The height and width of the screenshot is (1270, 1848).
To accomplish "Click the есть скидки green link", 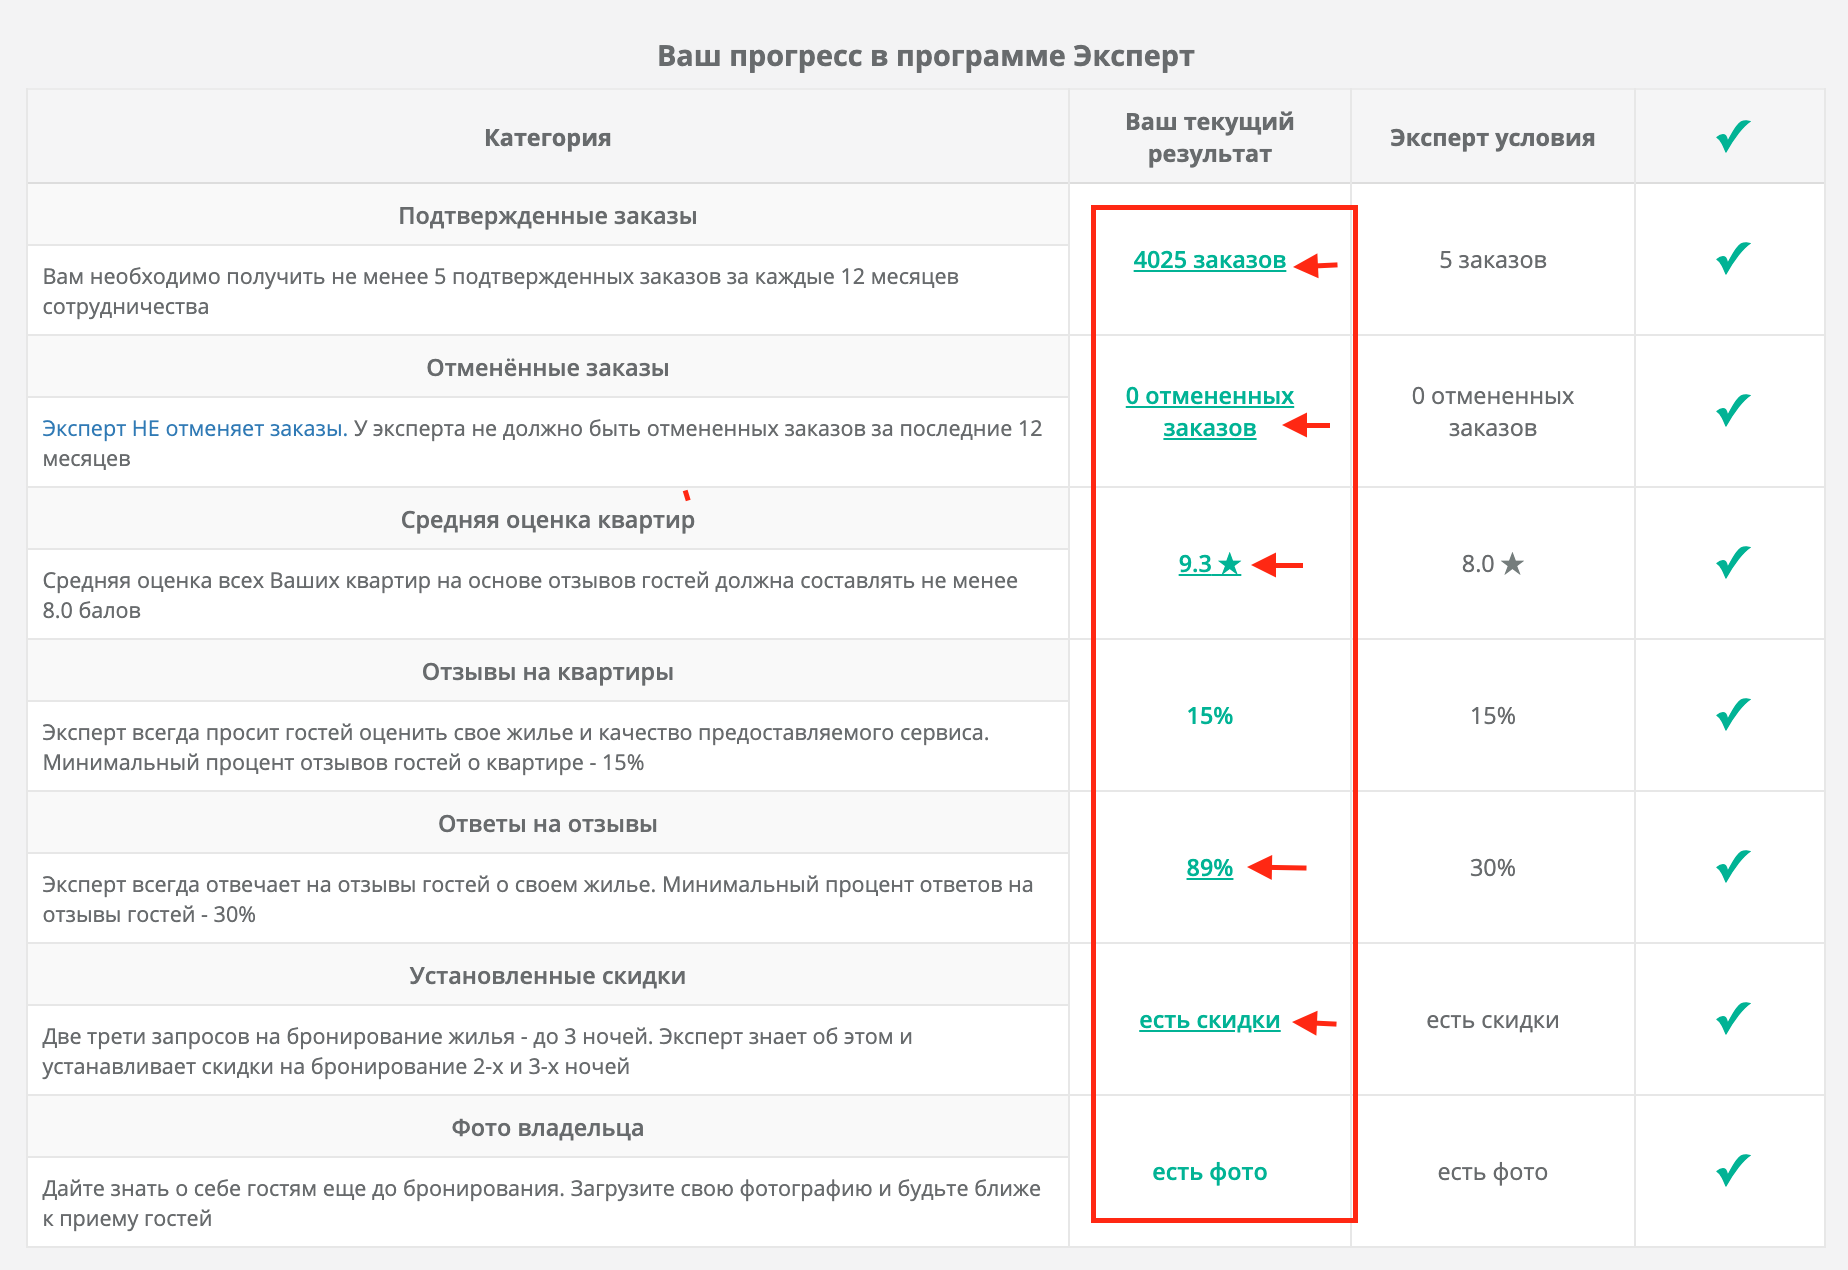I will tap(1209, 1020).
